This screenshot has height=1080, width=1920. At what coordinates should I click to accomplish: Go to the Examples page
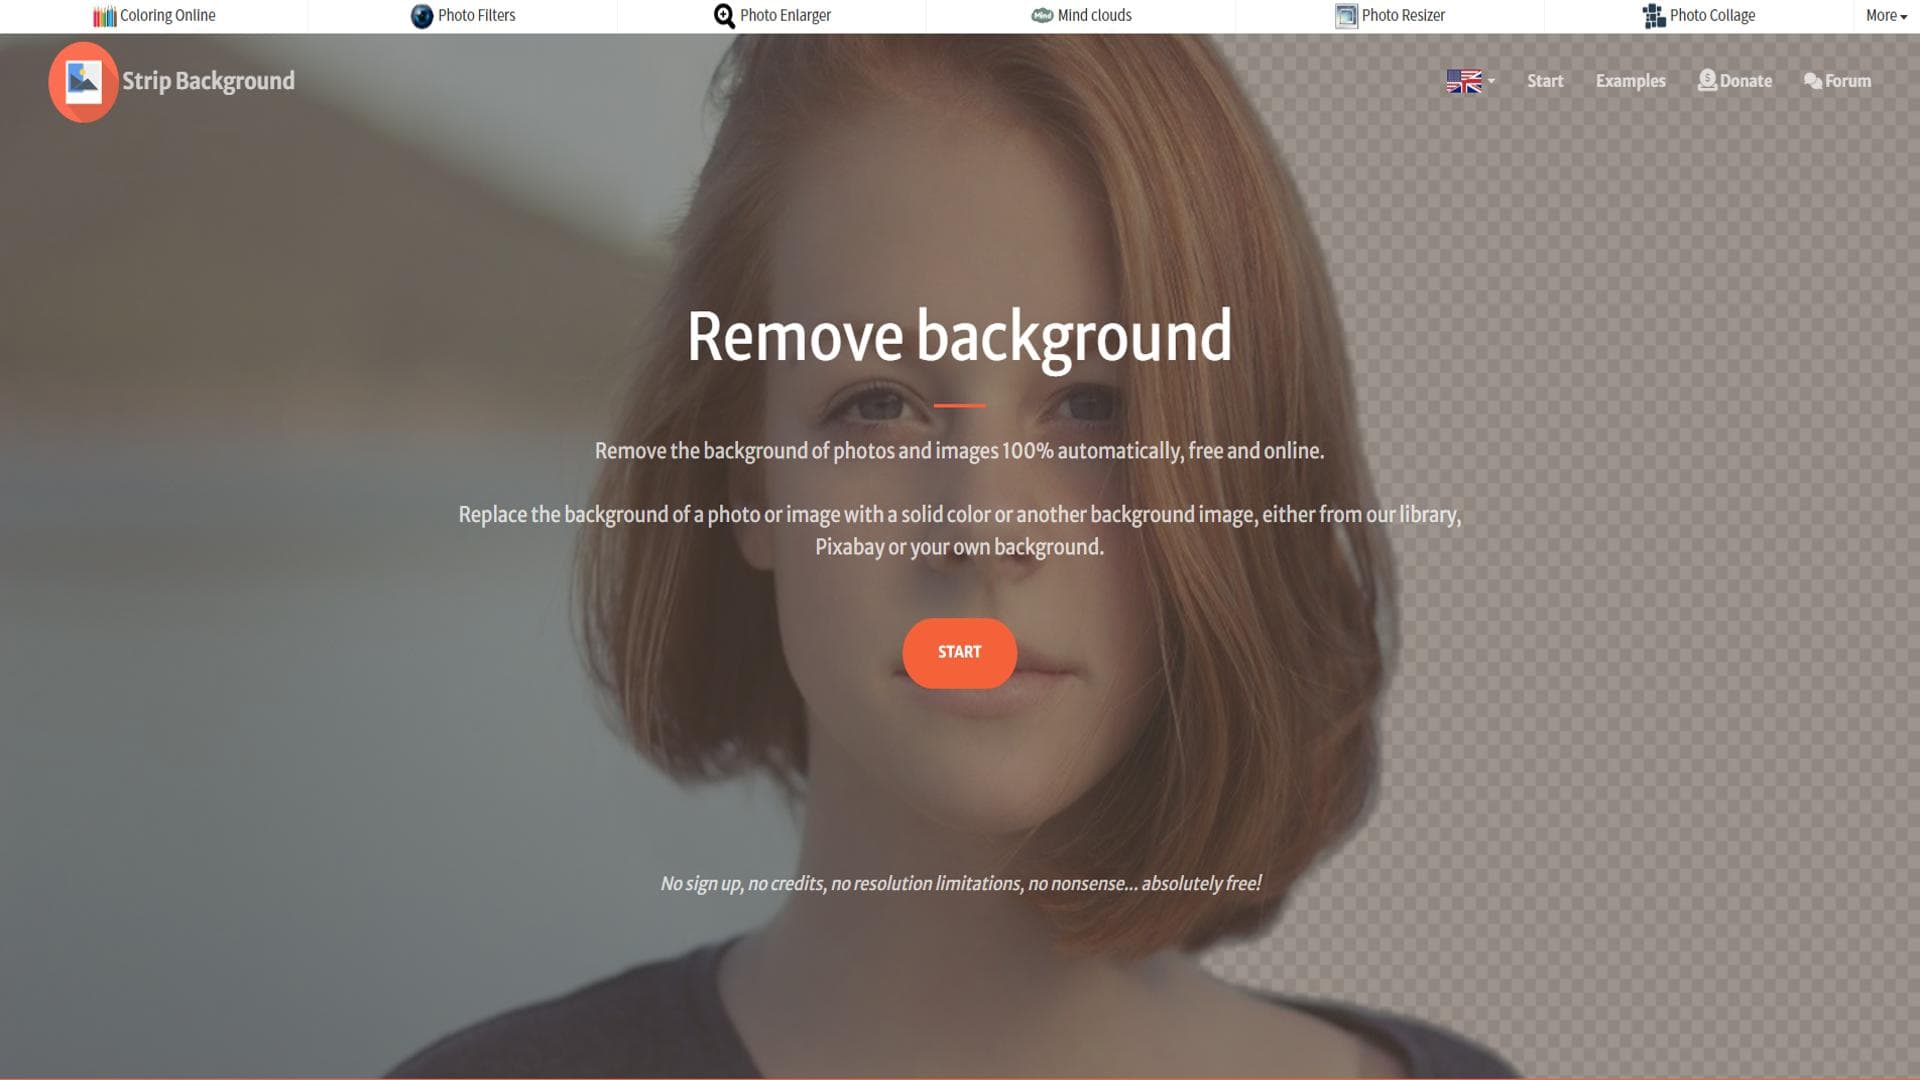click(1630, 81)
